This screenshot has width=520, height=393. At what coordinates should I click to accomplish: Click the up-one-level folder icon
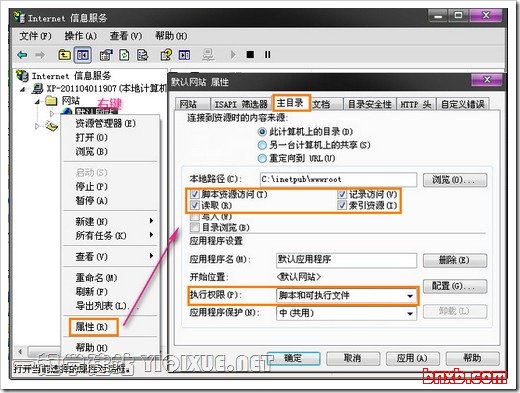pyautogui.click(x=64, y=54)
